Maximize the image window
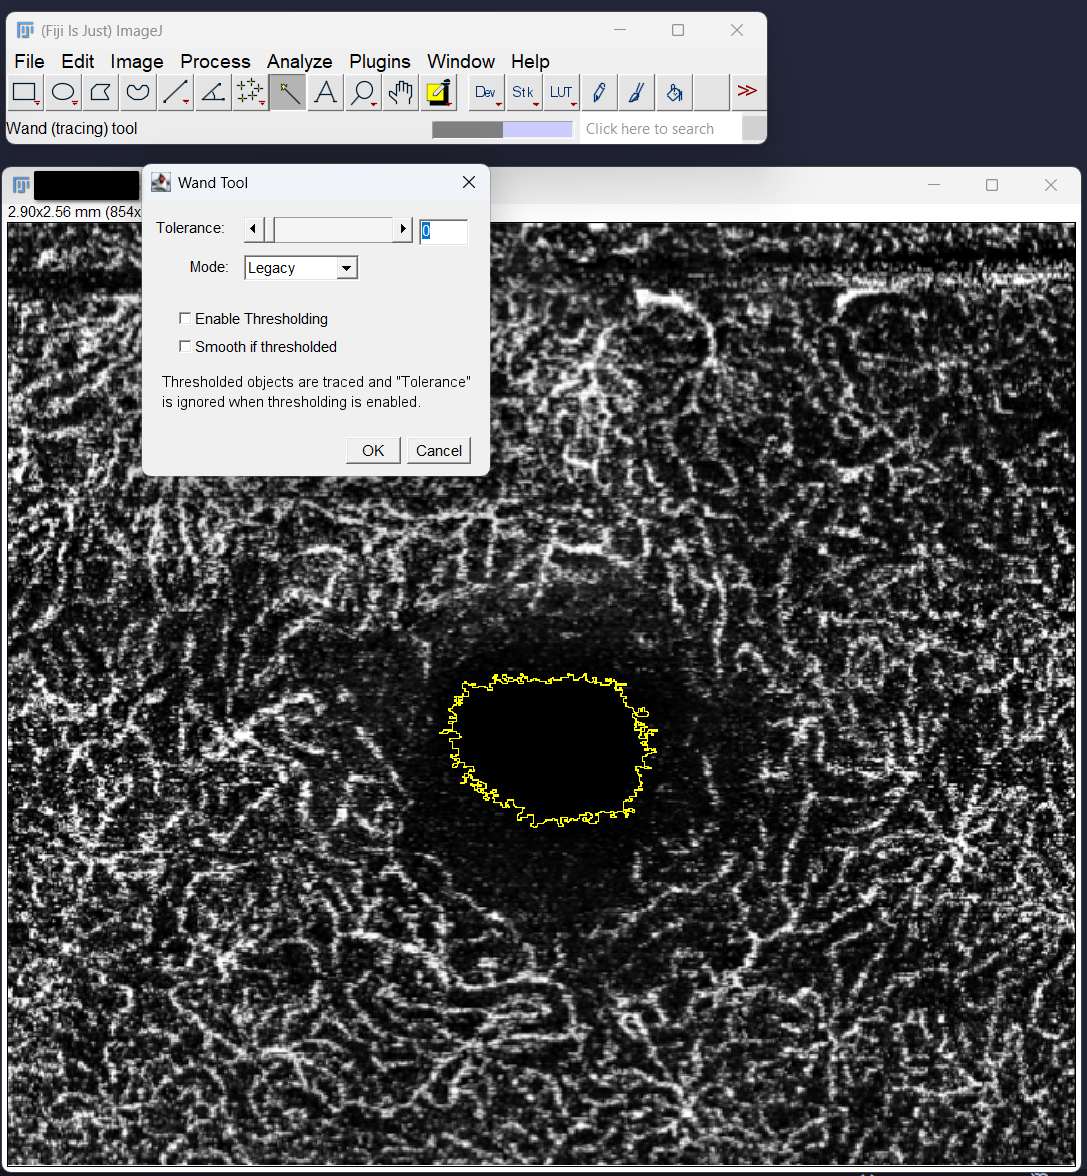 coord(992,184)
